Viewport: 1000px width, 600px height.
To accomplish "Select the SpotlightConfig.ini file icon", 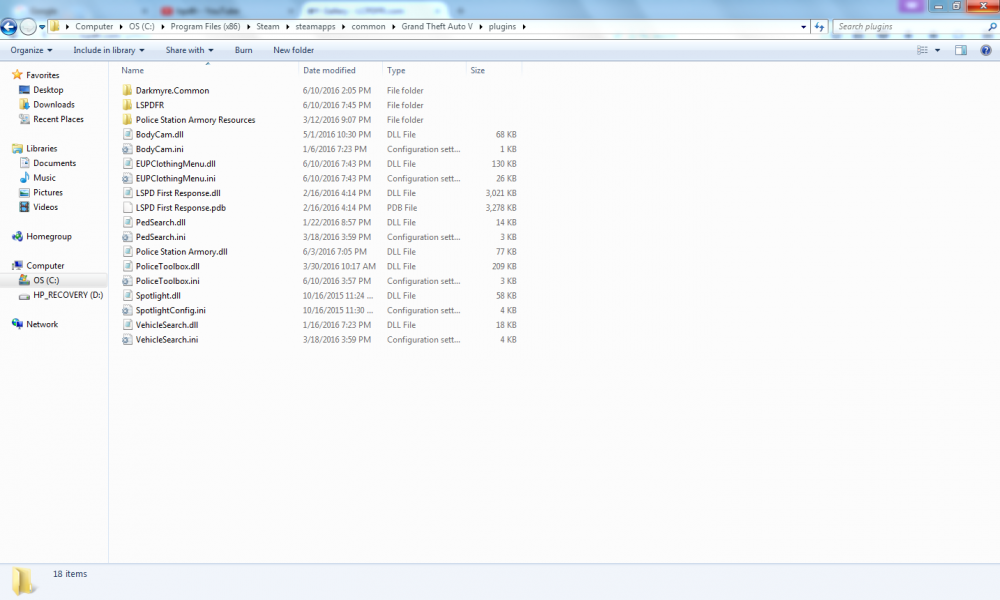I will point(127,311).
